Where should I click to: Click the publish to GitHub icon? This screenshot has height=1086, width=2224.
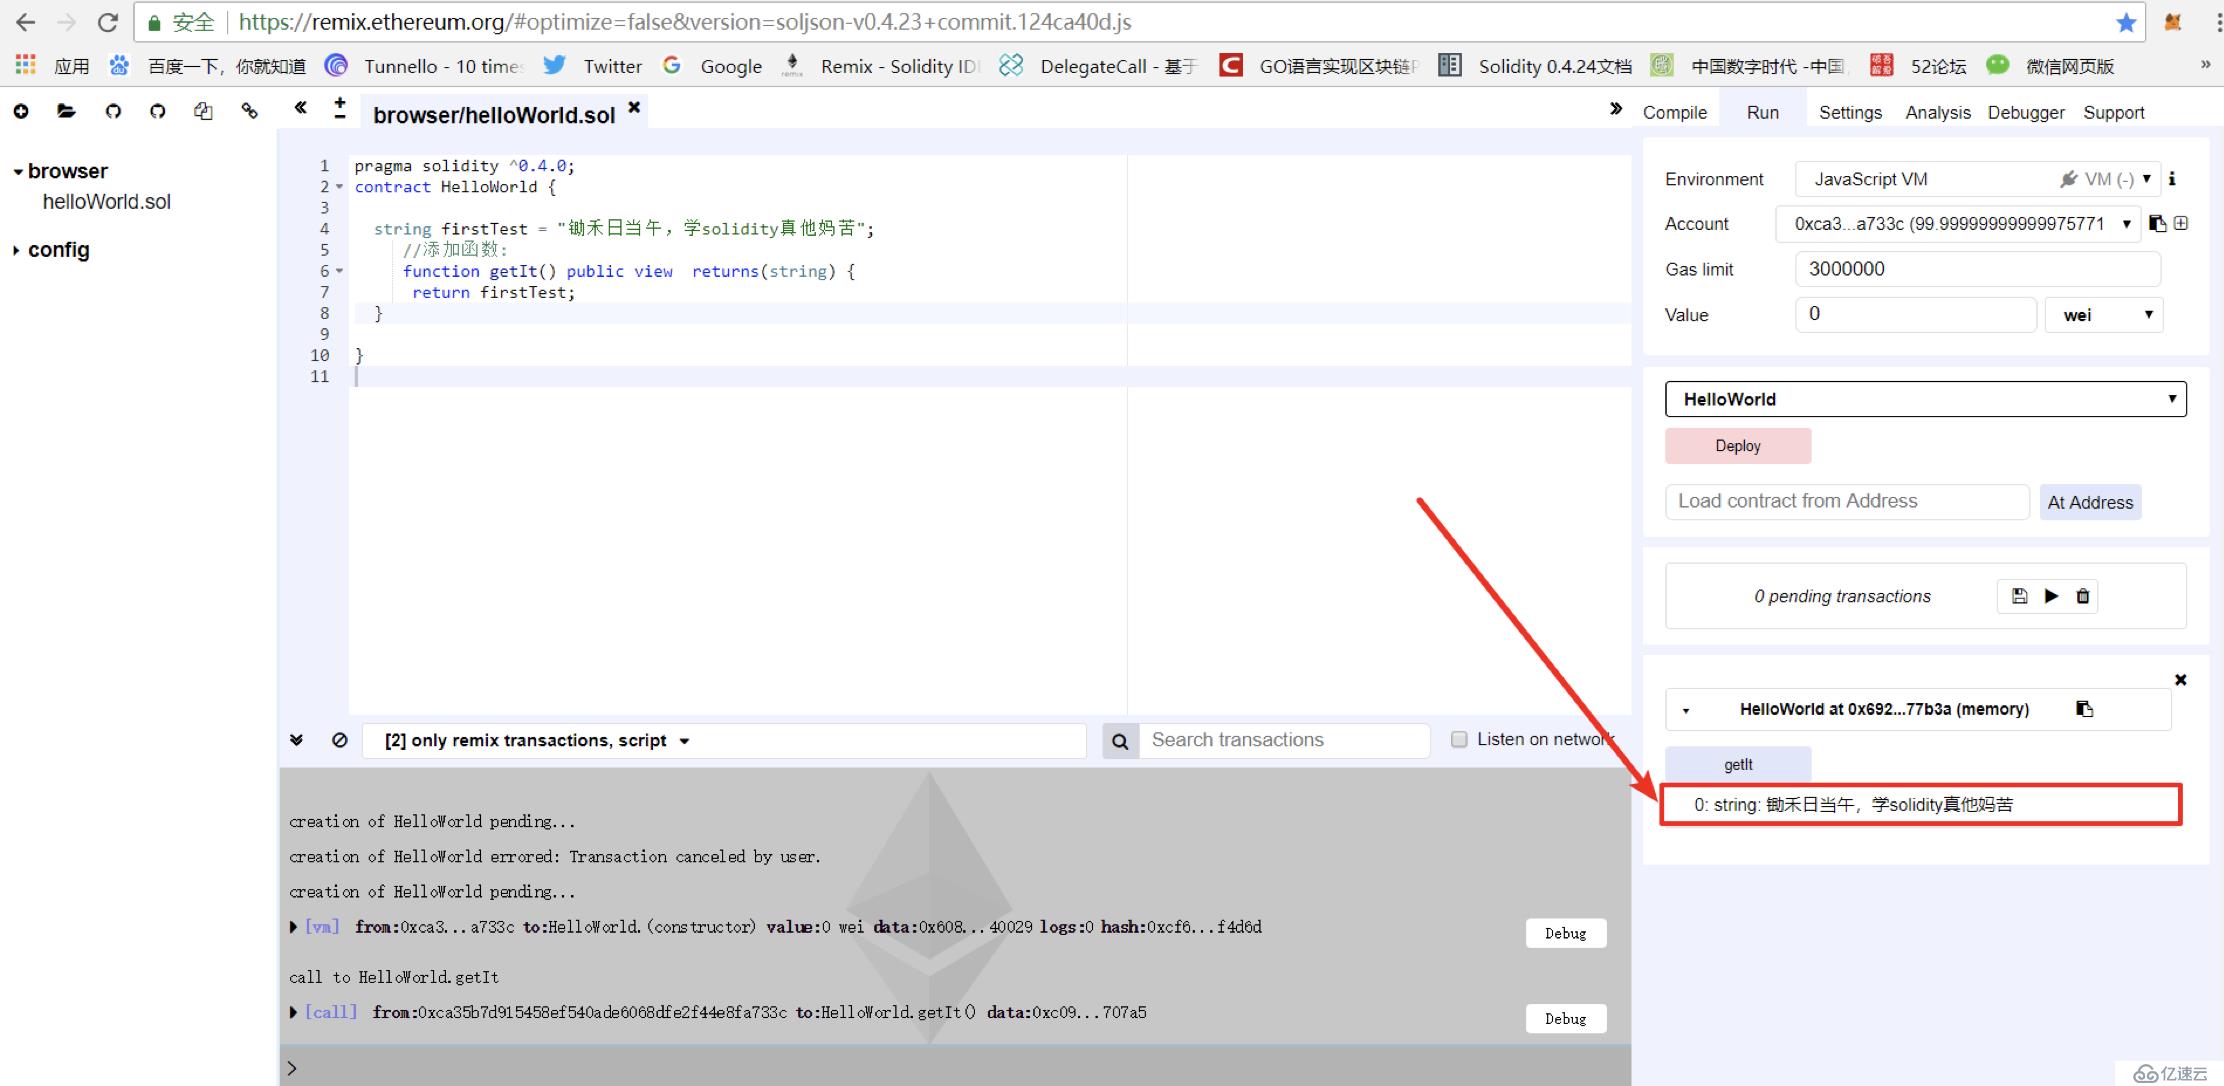[112, 112]
